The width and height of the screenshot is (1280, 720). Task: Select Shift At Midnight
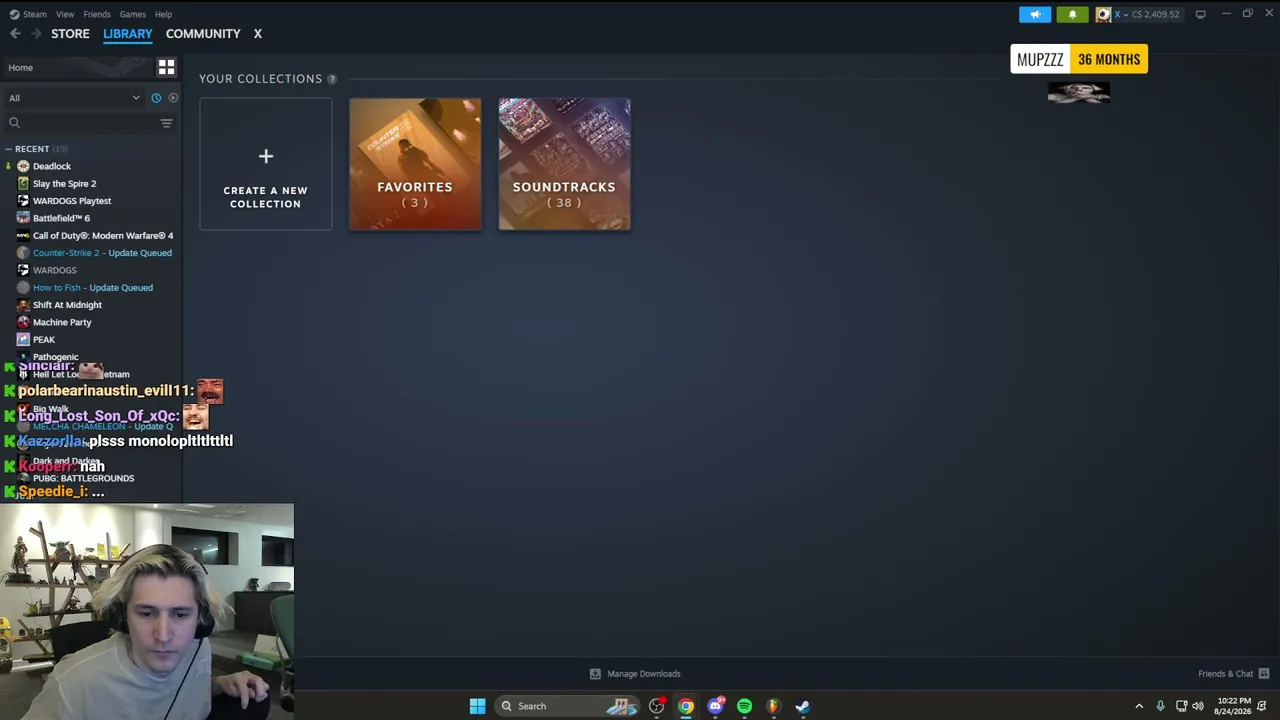pos(67,305)
